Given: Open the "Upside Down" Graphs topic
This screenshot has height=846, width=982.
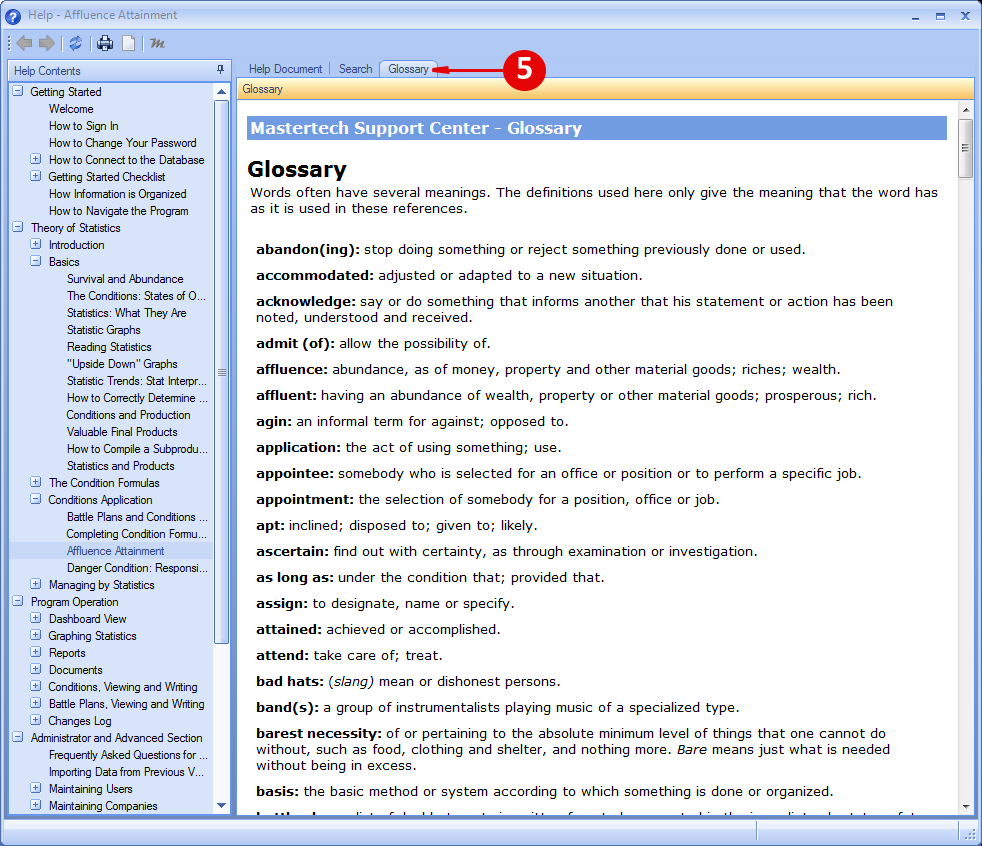Looking at the screenshot, I should coord(121,364).
